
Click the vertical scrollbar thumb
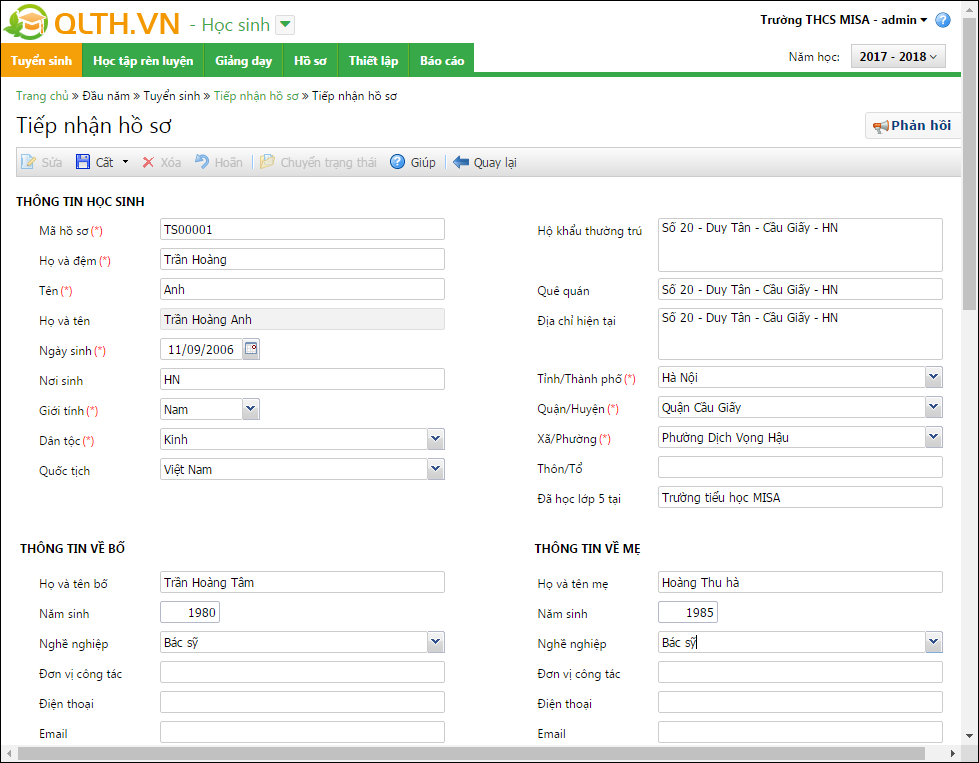(969, 164)
